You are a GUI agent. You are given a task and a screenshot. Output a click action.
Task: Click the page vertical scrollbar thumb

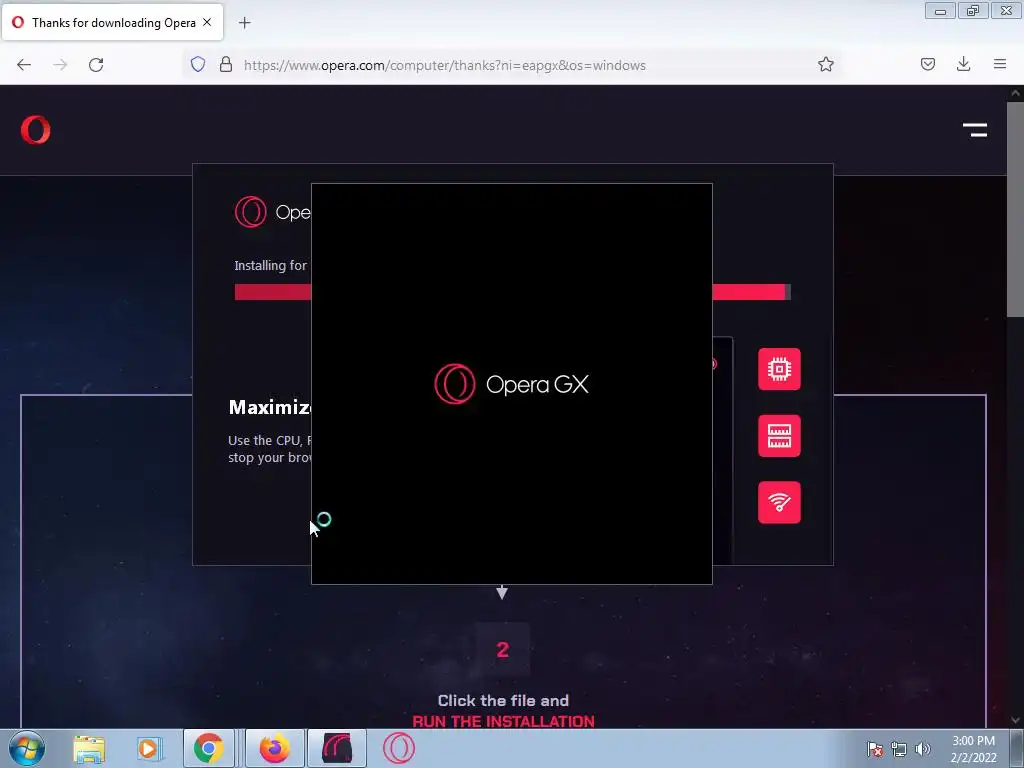tap(1015, 209)
